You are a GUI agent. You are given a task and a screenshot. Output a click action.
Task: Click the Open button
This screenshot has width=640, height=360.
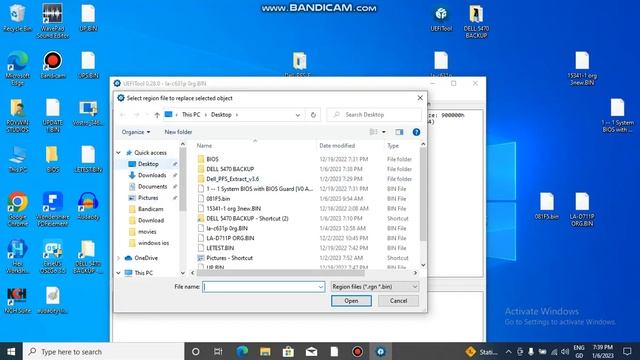click(x=351, y=301)
